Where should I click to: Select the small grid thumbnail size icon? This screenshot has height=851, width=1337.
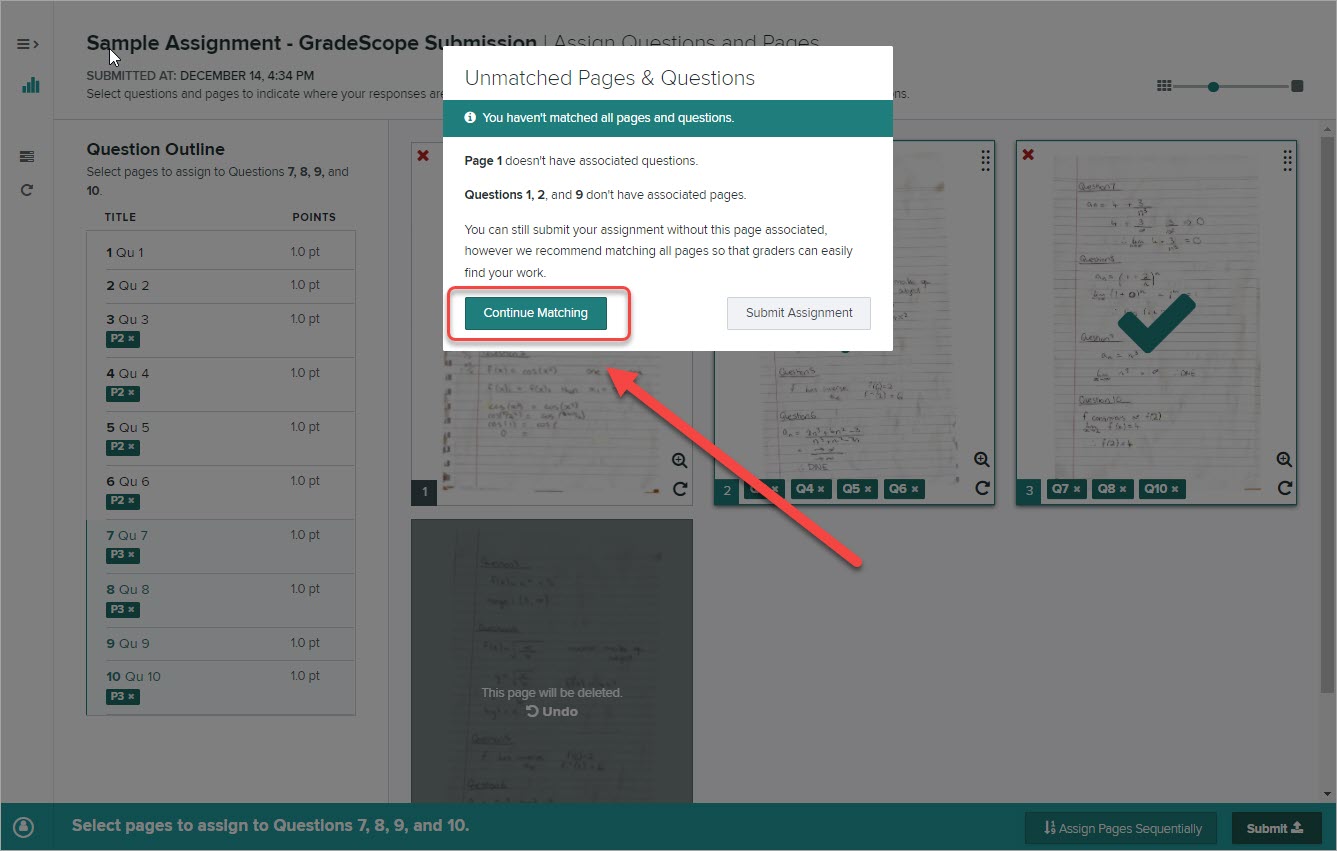(1163, 86)
